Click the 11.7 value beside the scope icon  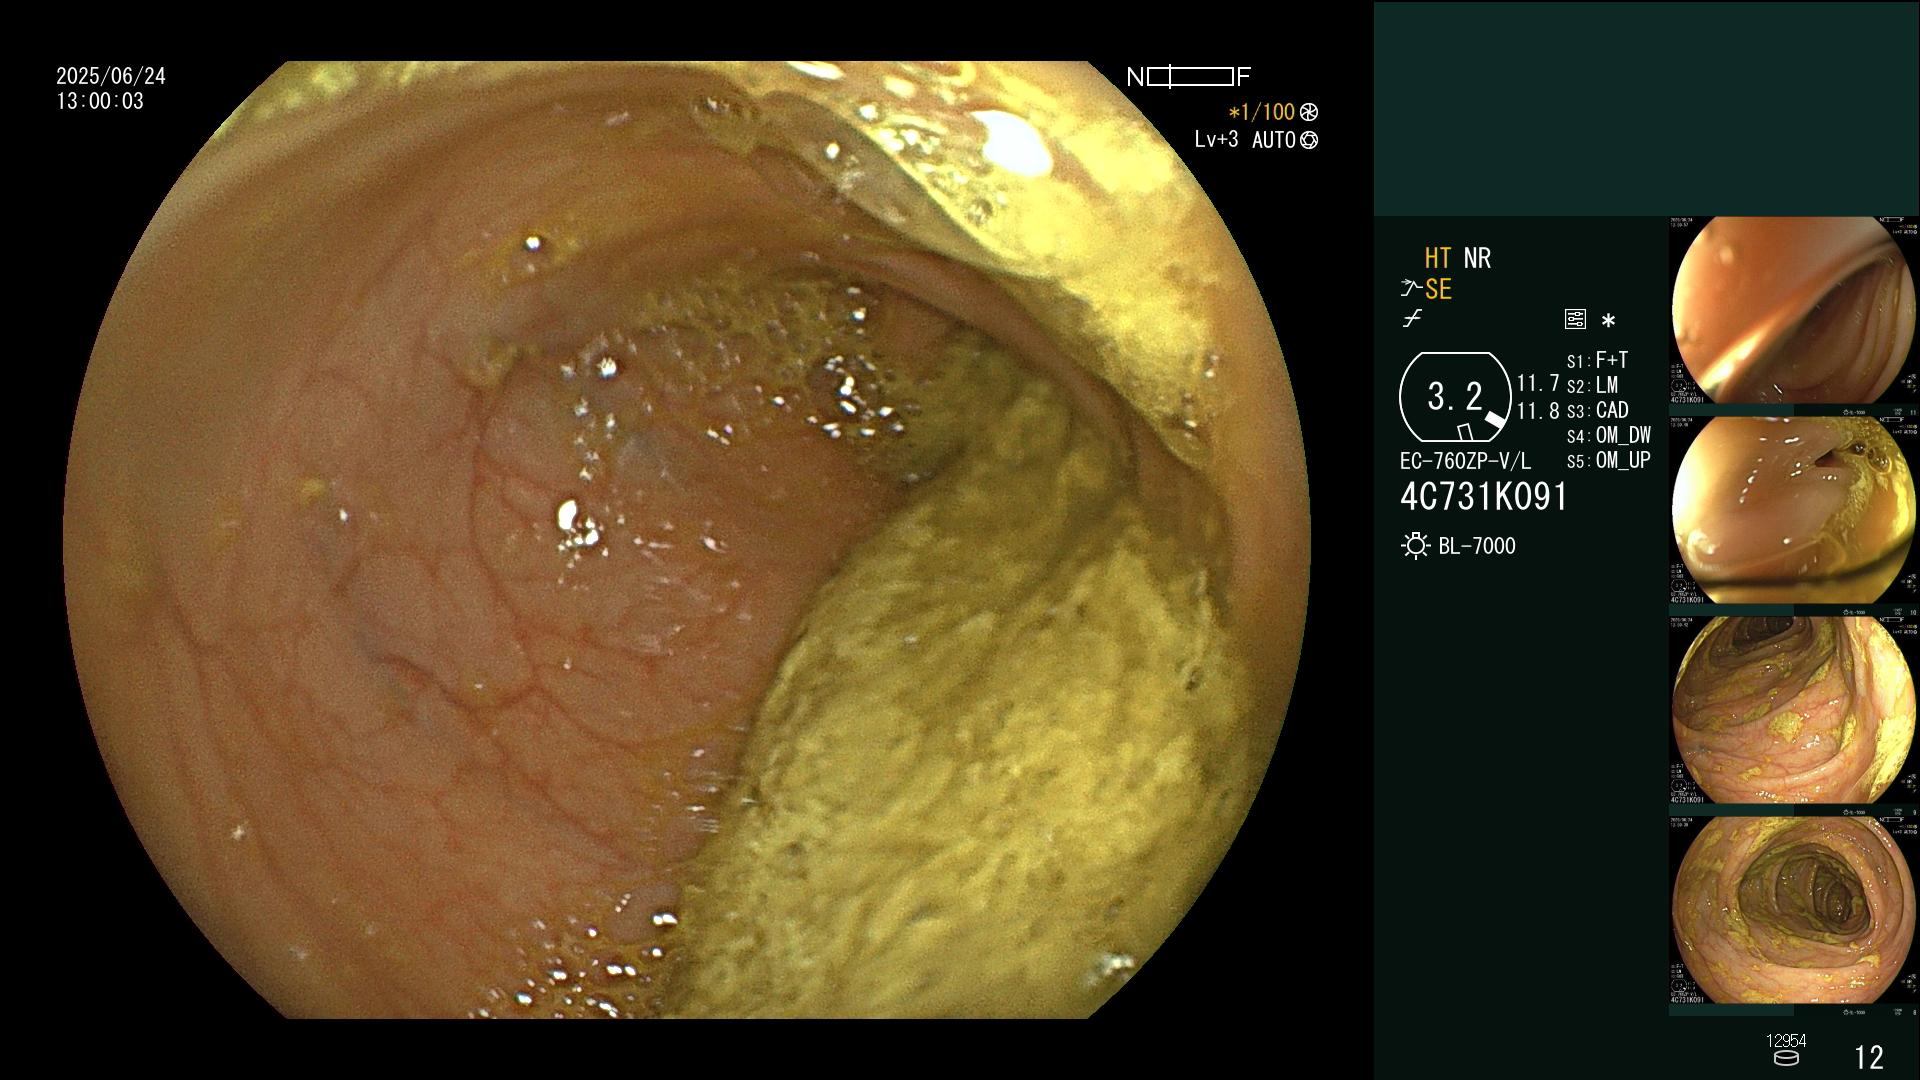pos(1538,384)
